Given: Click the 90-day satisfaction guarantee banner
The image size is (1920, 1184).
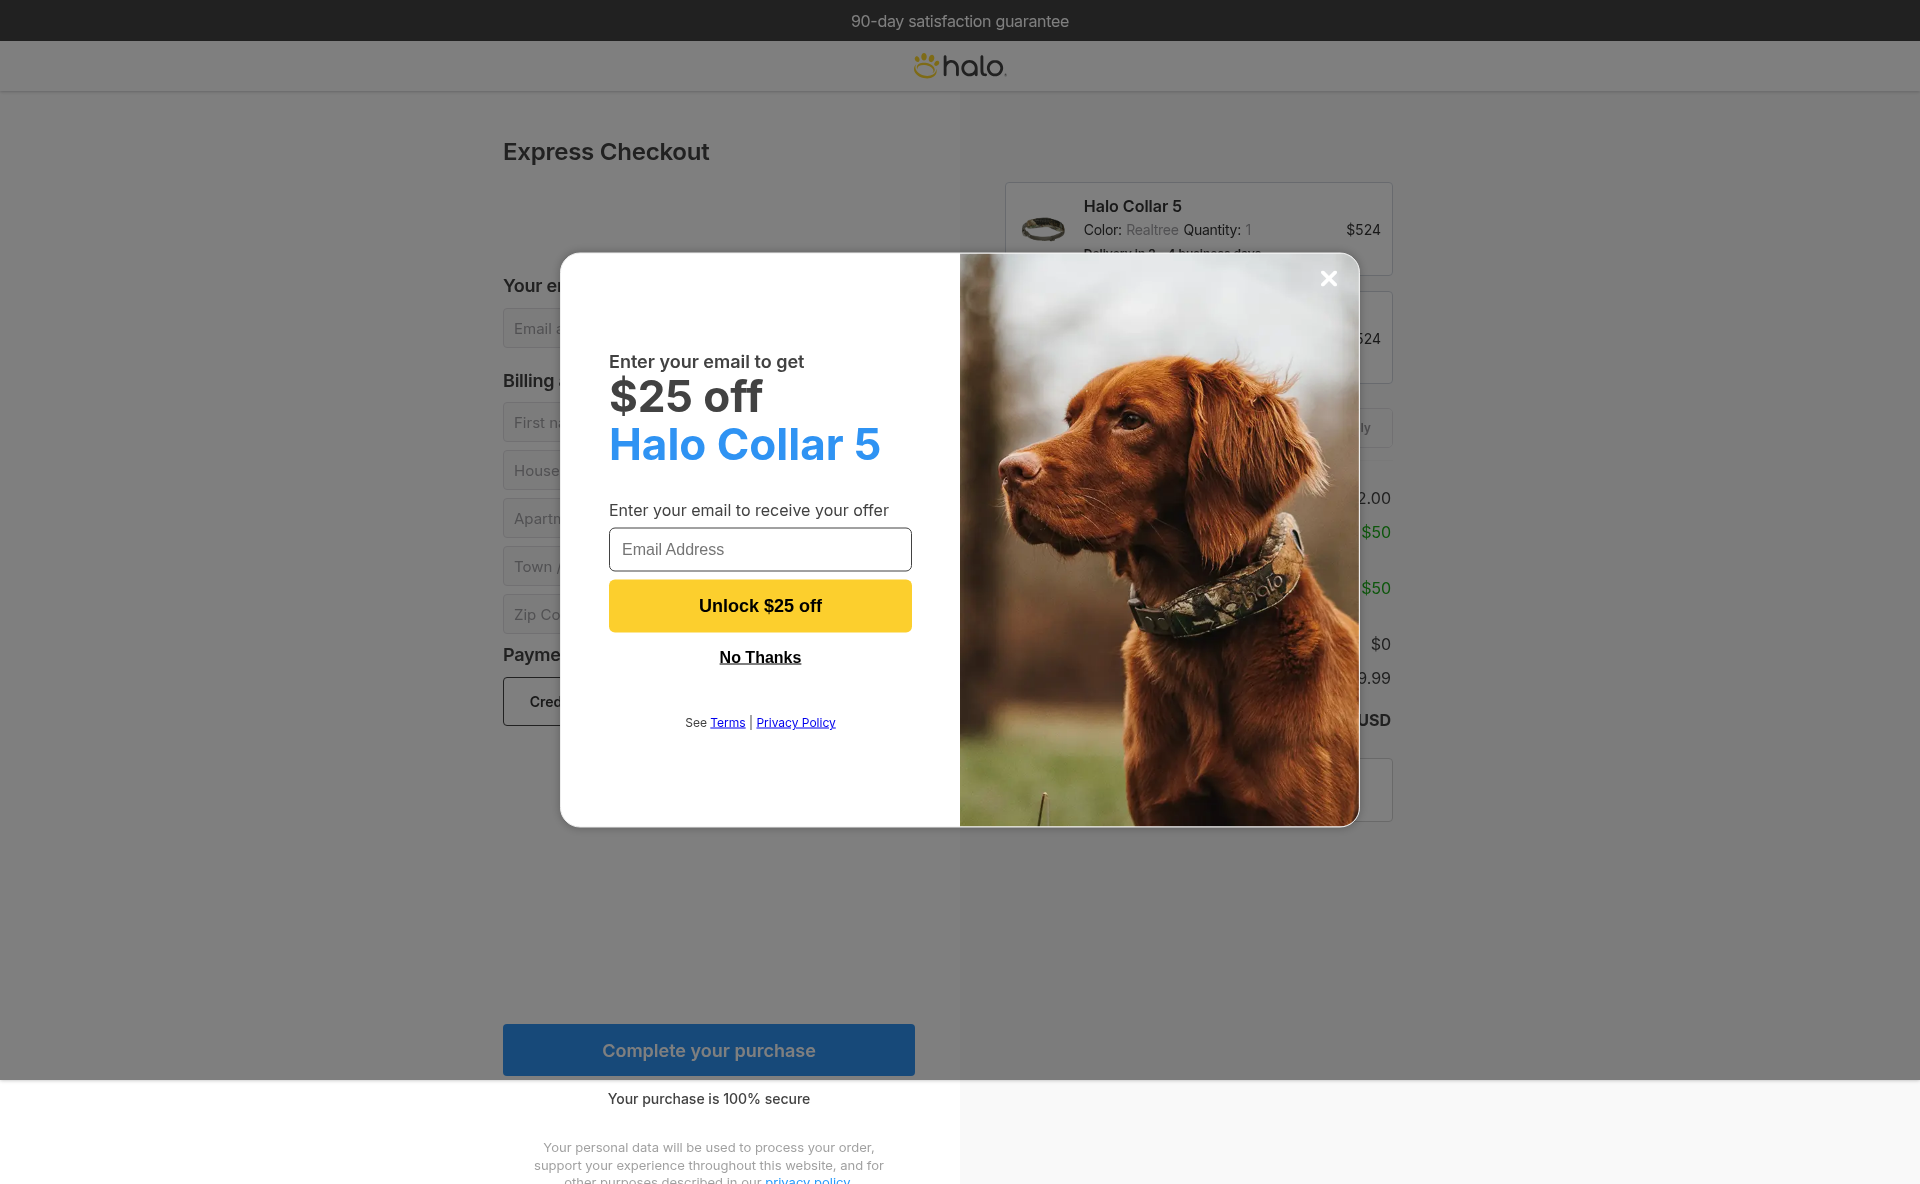Looking at the screenshot, I should [960, 21].
